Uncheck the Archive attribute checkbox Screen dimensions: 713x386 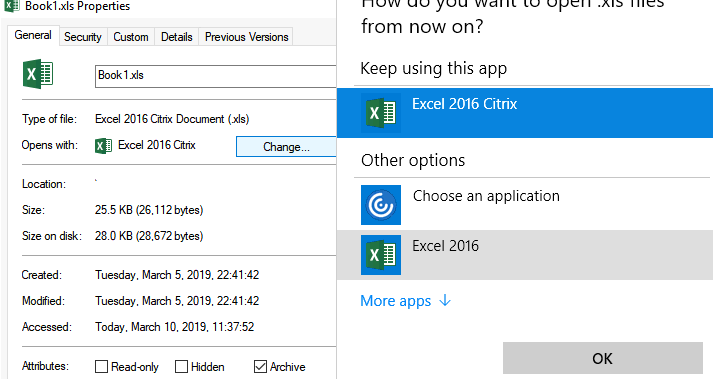261,366
